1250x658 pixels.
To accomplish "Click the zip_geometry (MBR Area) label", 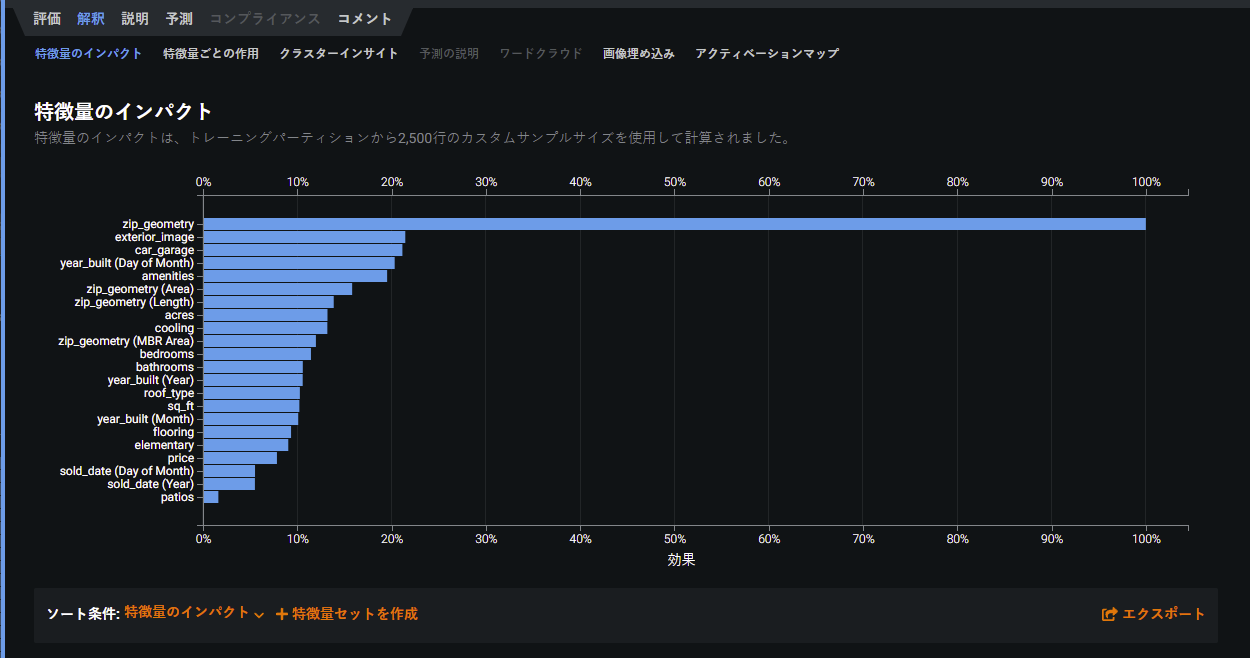I will coord(126,341).
